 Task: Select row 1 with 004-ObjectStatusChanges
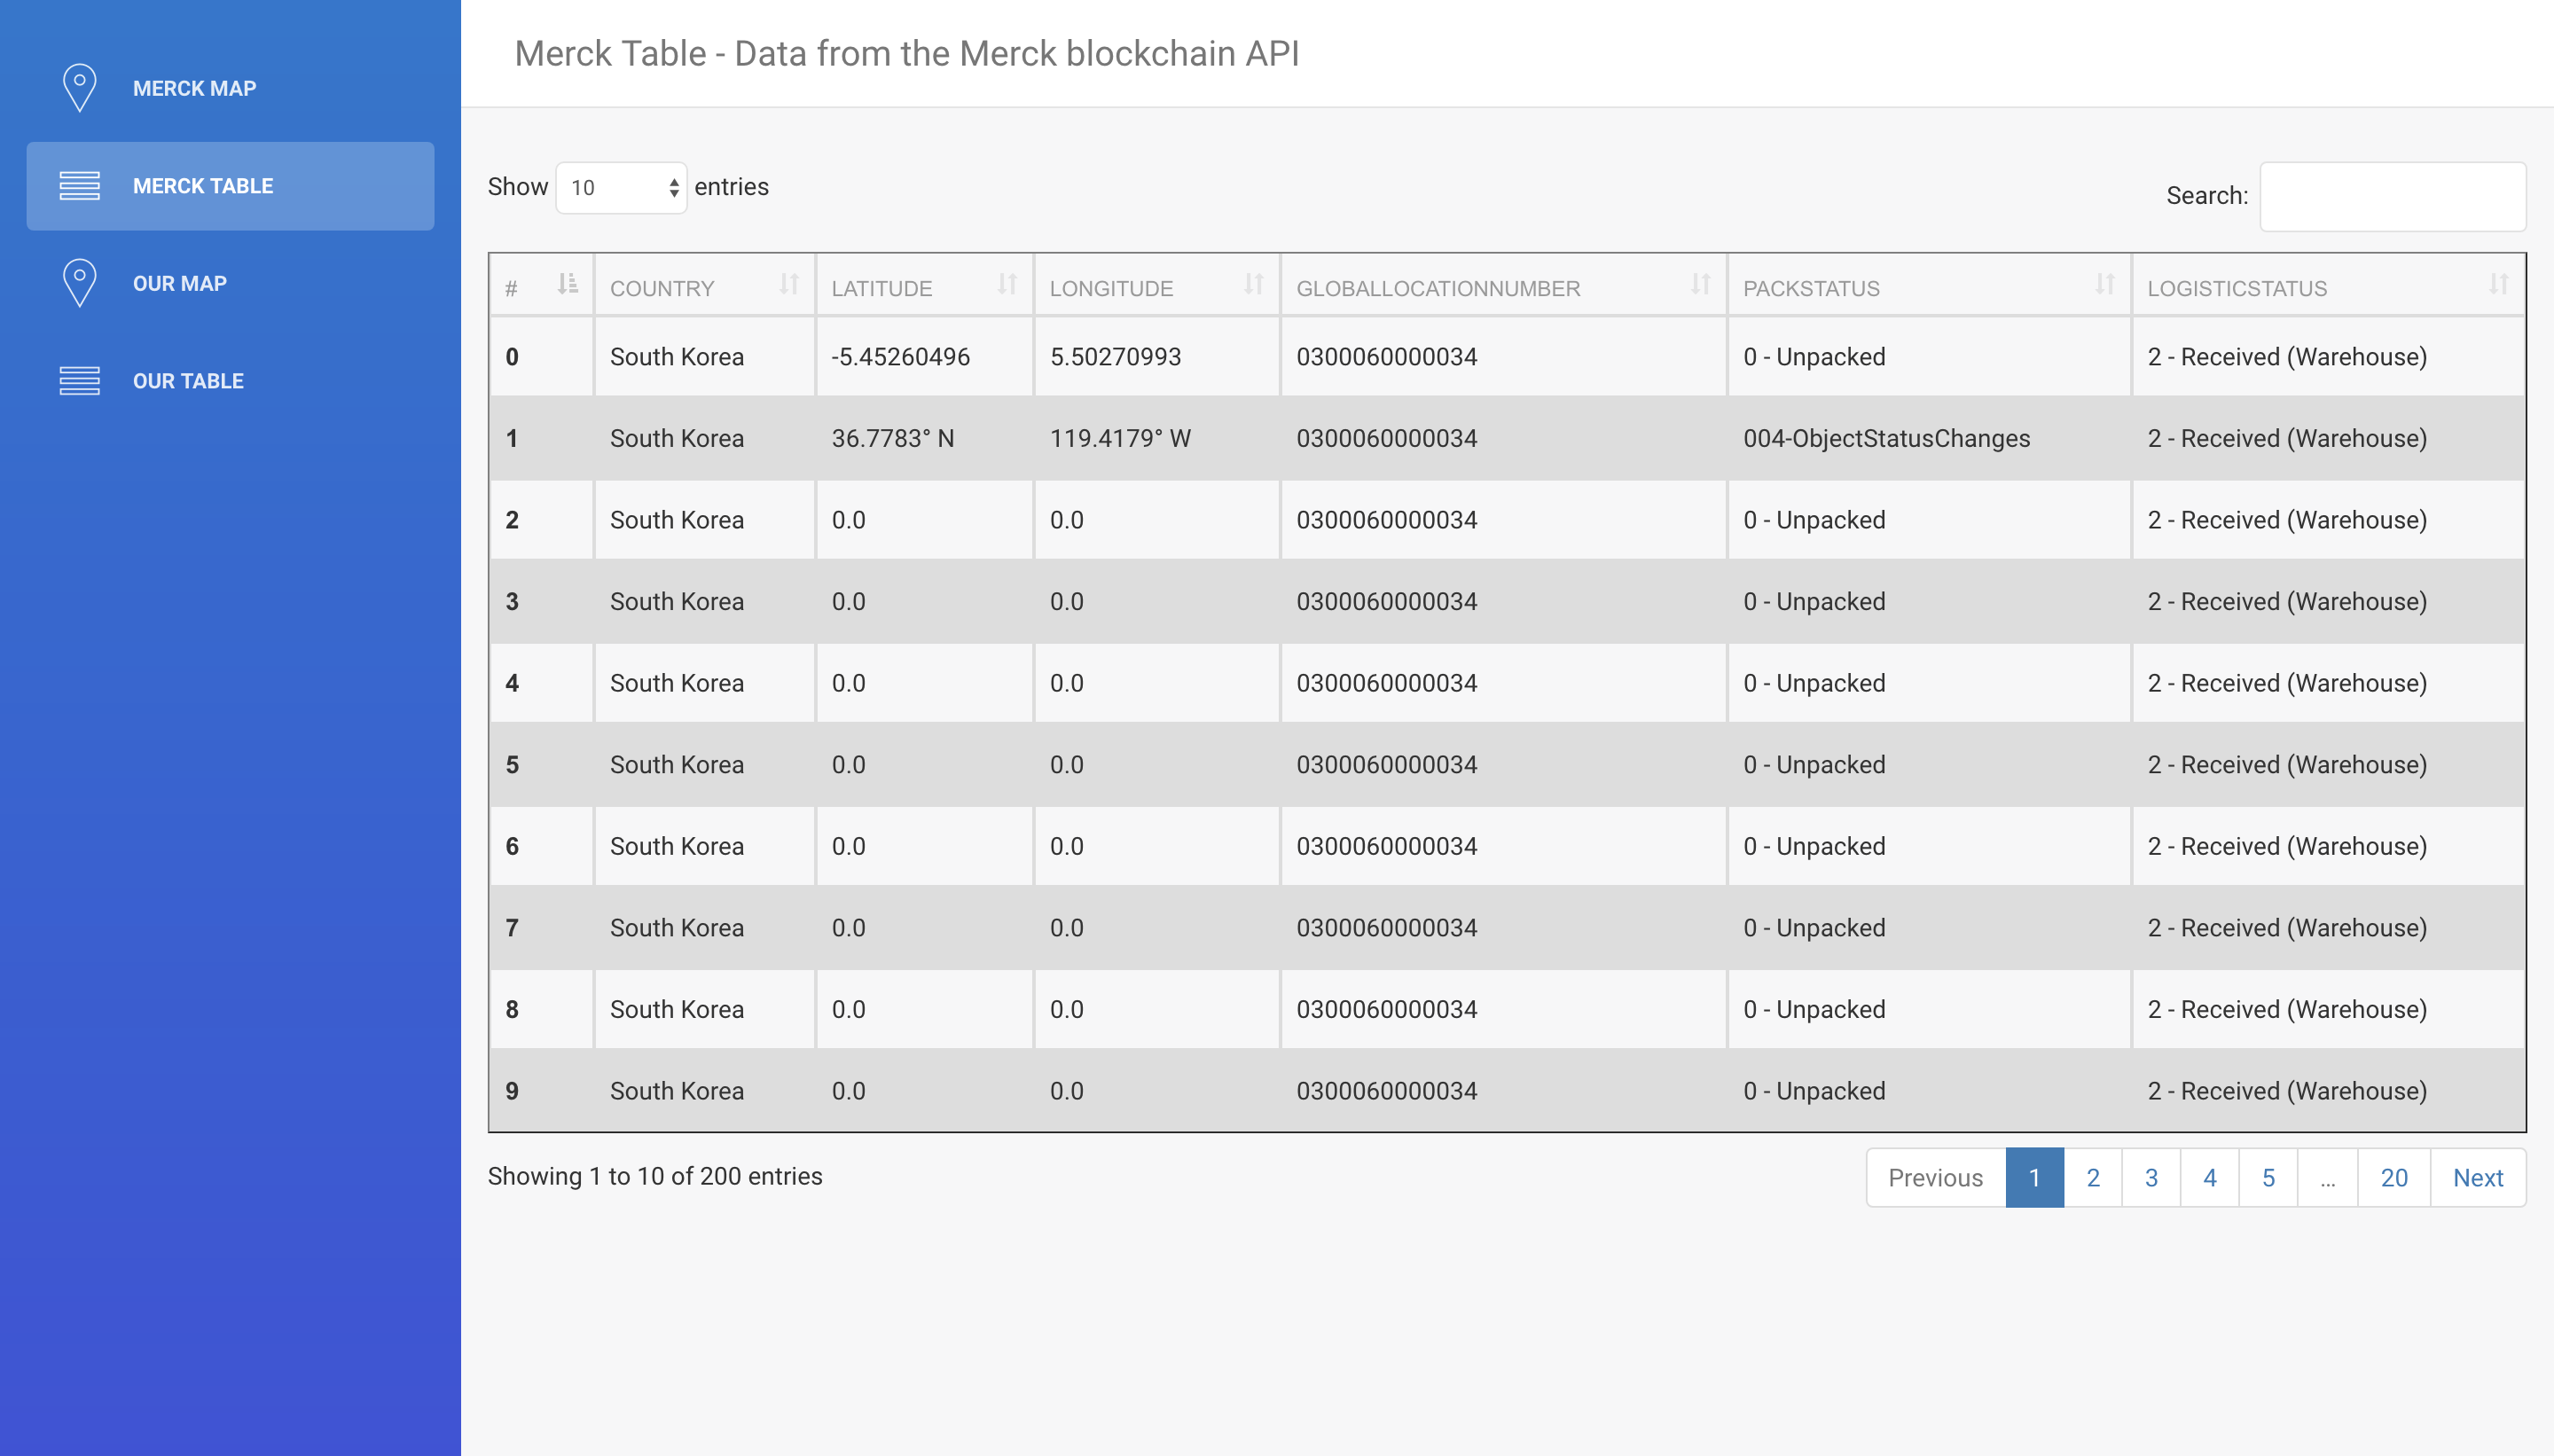point(1886,438)
